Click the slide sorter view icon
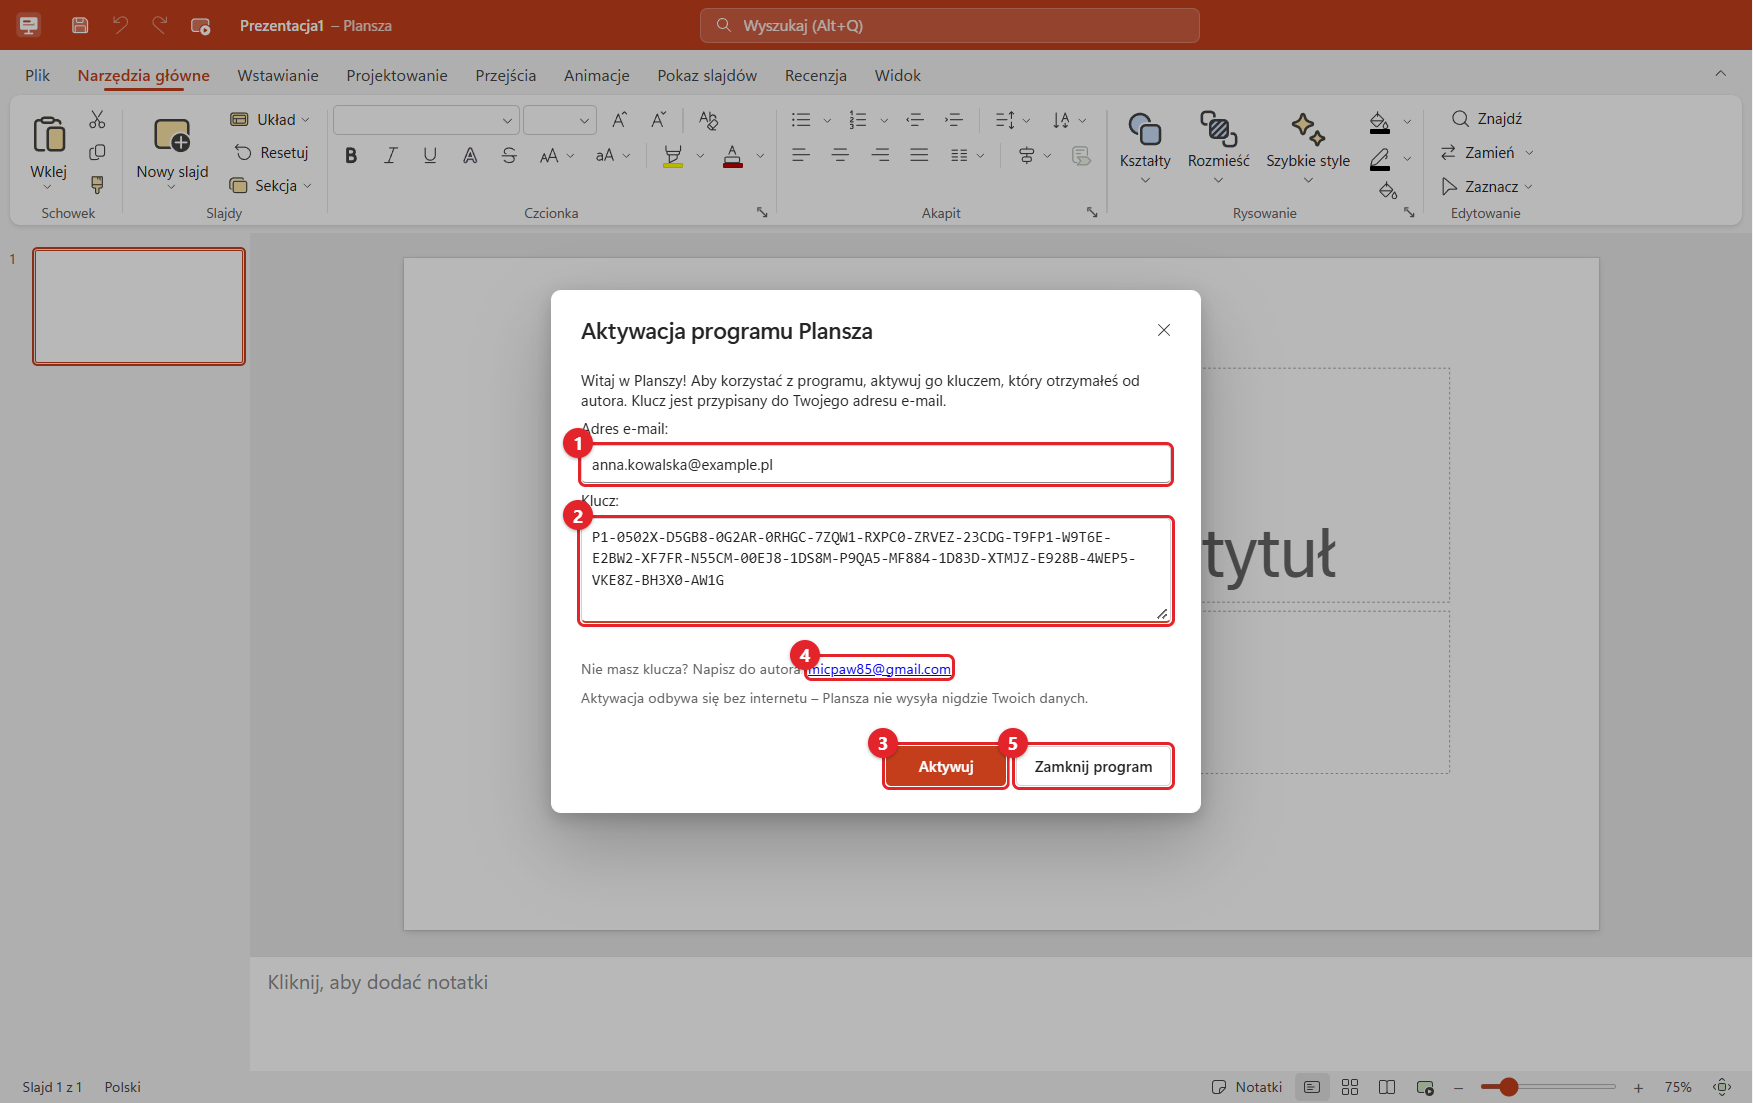This screenshot has width=1753, height=1103. (x=1350, y=1087)
